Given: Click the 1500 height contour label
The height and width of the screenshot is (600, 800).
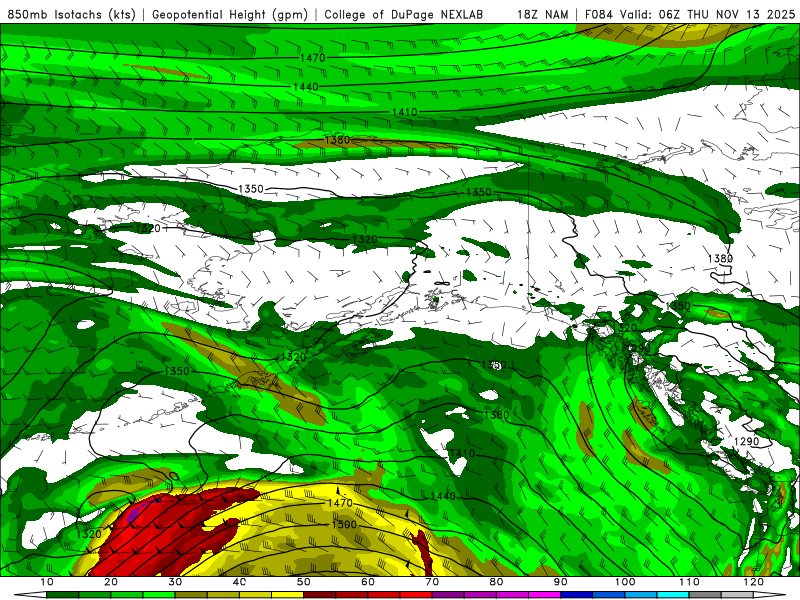Looking at the screenshot, I should [344, 524].
